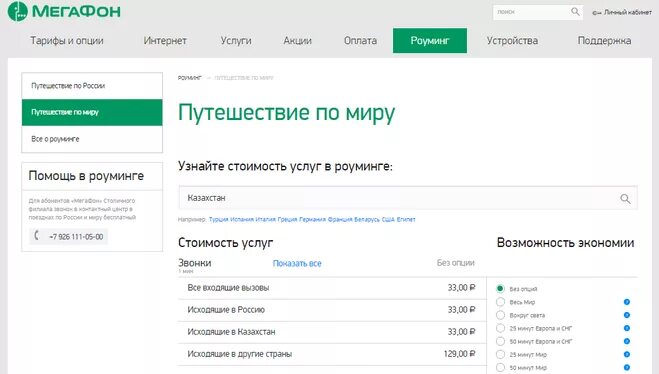Click the Исходящие в Россию row
This screenshot has width=659, height=374.
pyautogui.click(x=332, y=310)
